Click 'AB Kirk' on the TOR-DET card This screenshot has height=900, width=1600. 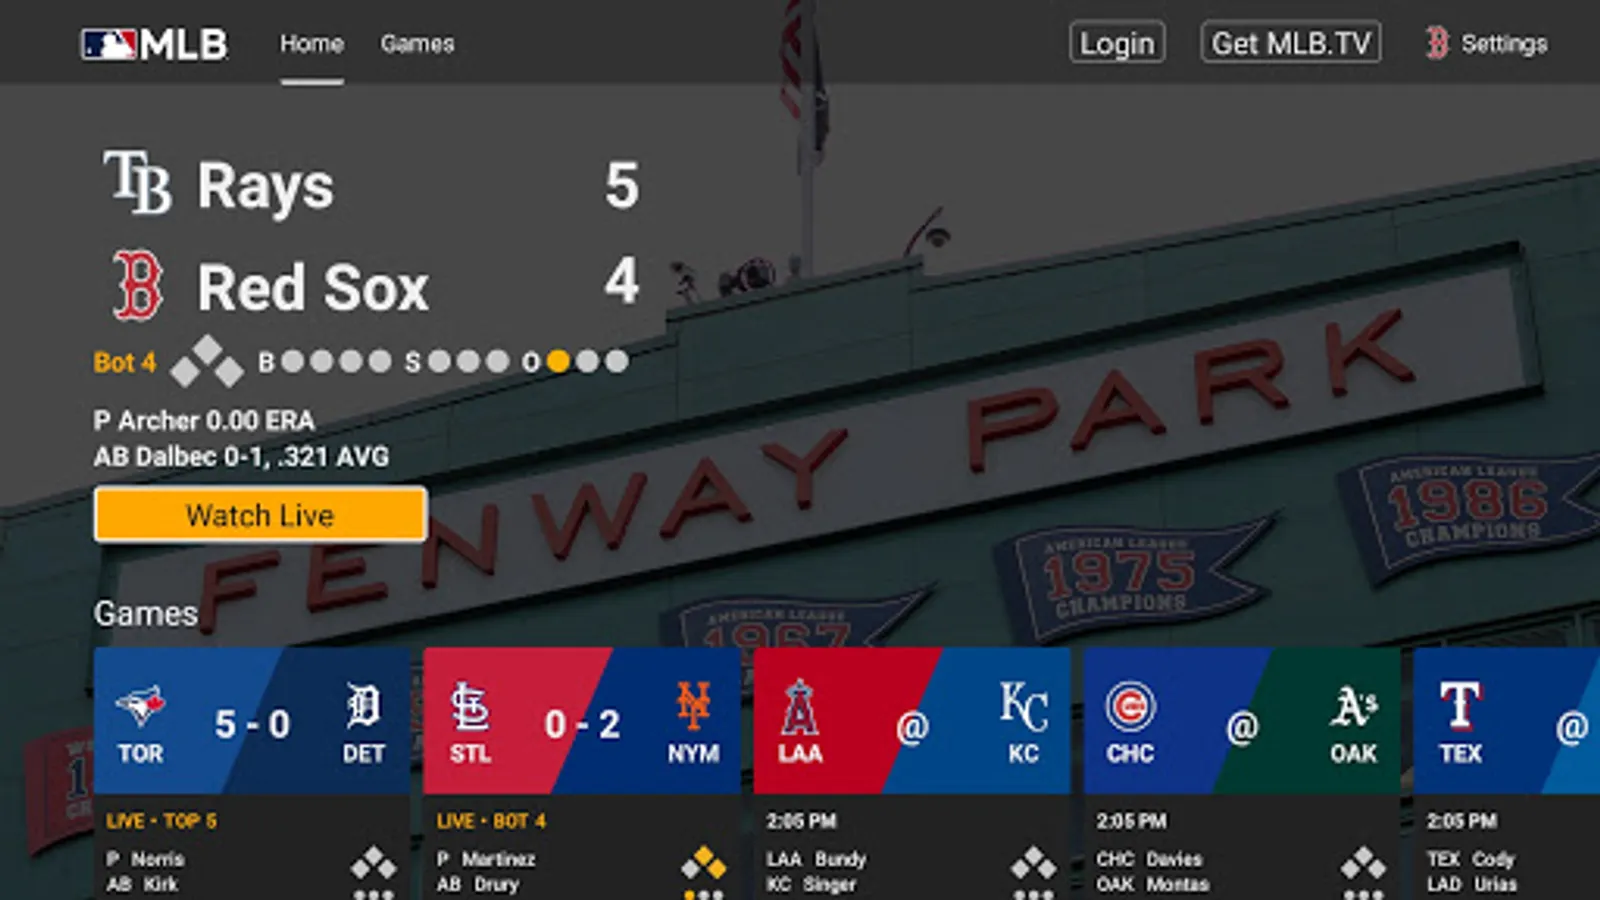click(x=142, y=884)
